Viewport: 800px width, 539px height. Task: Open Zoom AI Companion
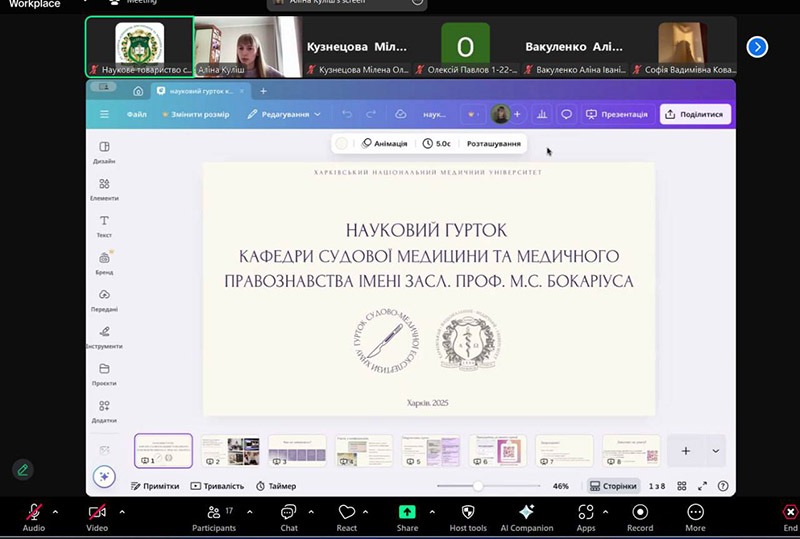tap(526, 516)
